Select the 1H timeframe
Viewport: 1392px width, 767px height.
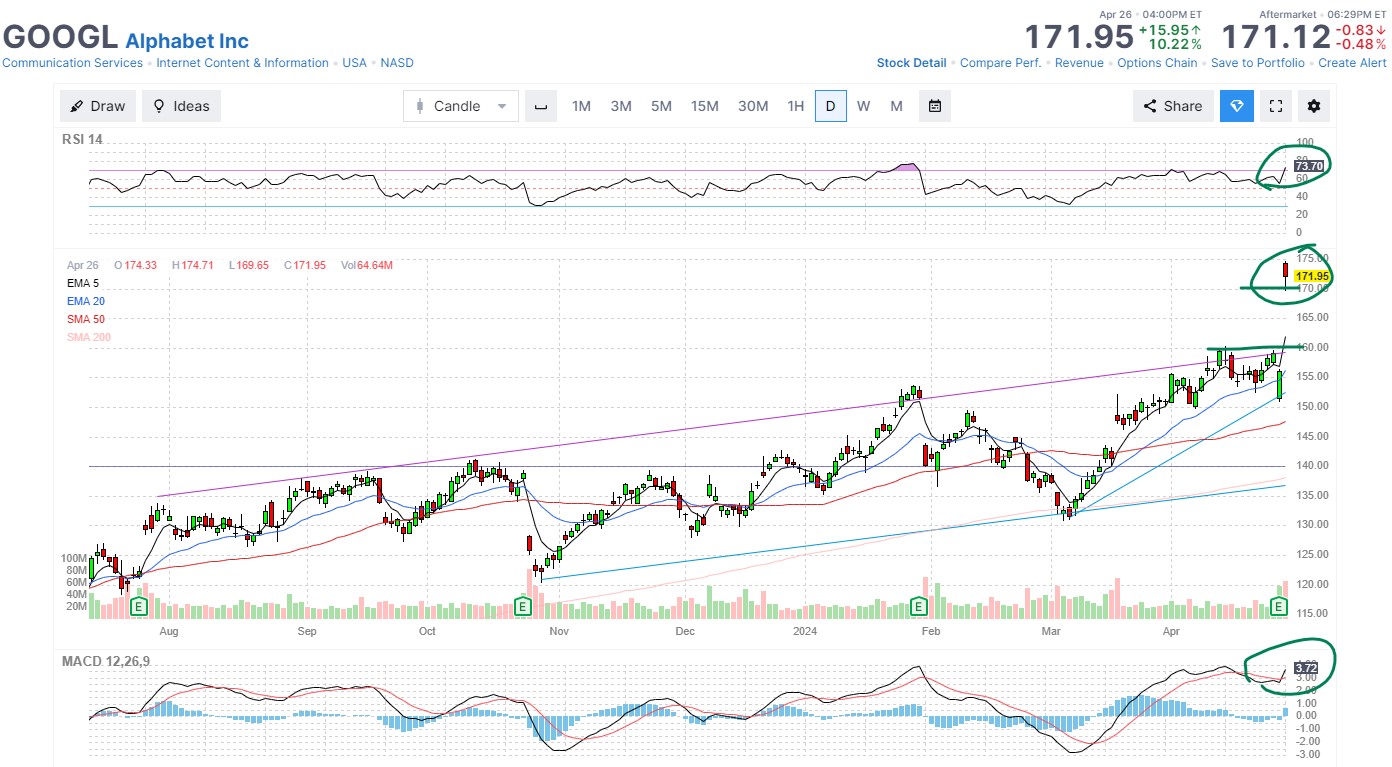(795, 106)
